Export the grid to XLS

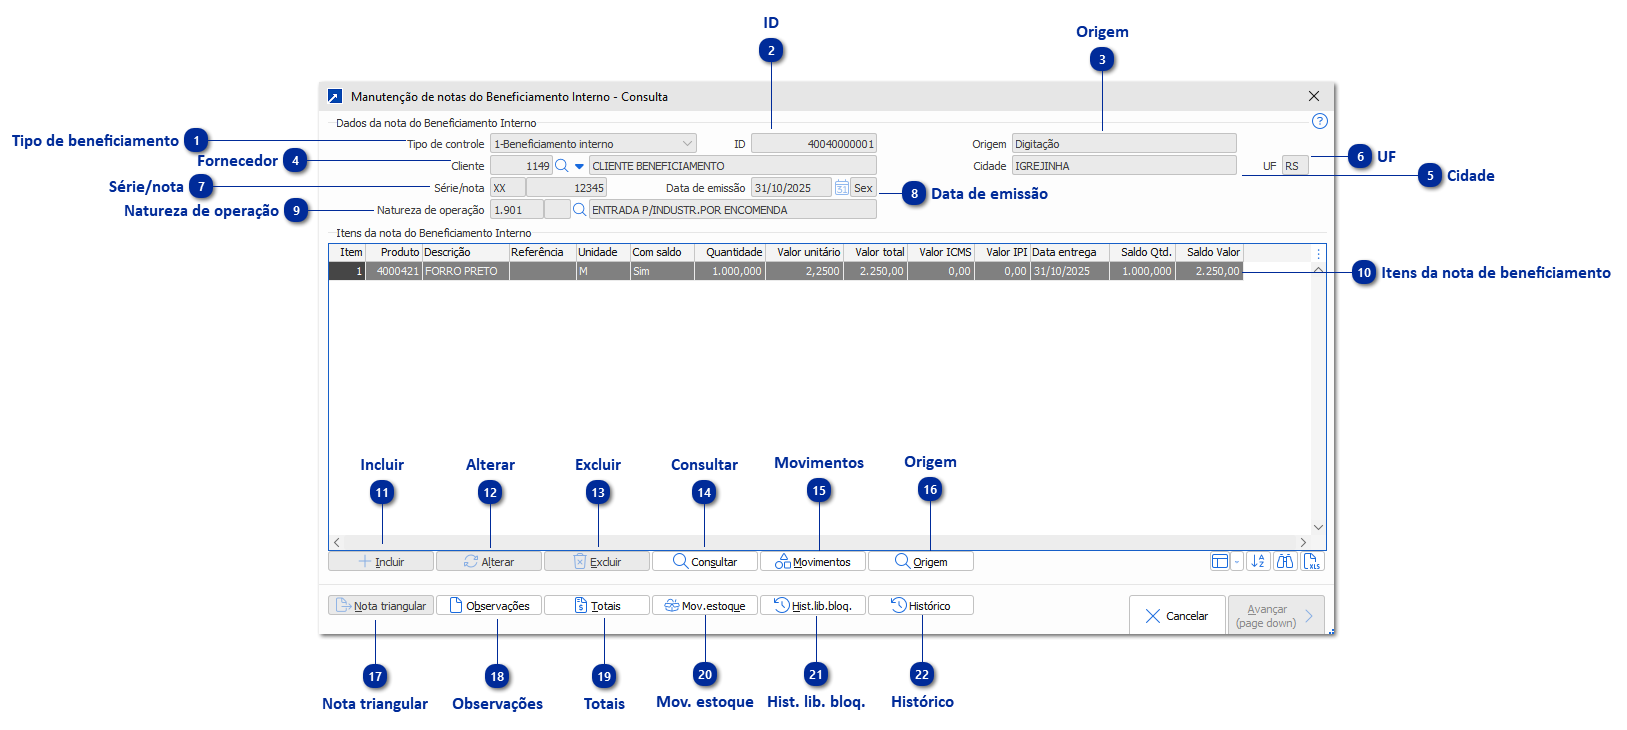(1312, 561)
